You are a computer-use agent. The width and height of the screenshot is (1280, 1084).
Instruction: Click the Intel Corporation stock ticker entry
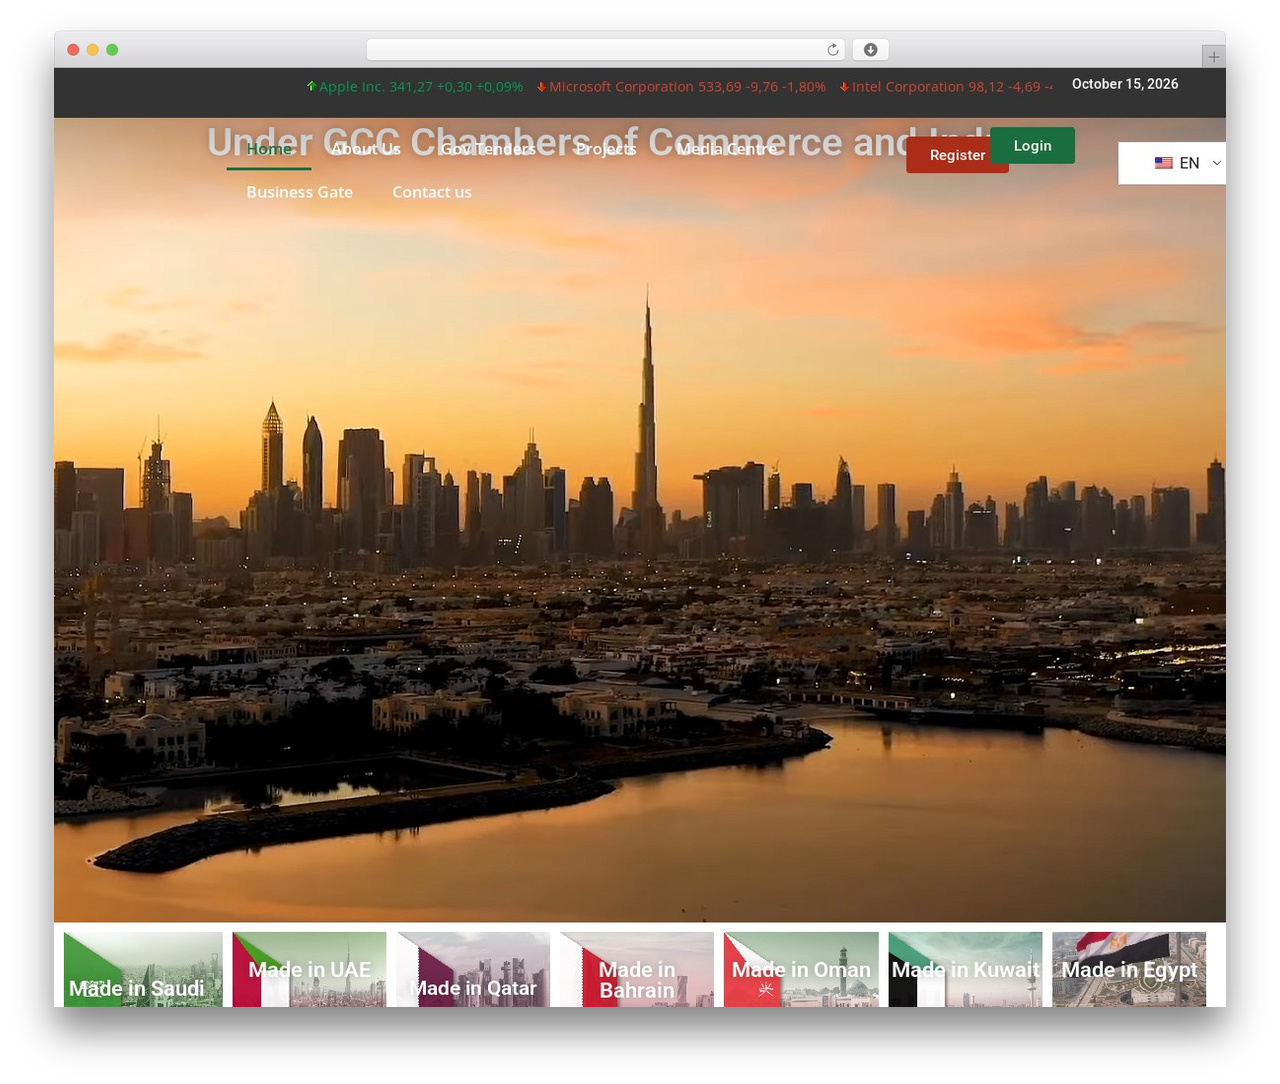coord(946,87)
